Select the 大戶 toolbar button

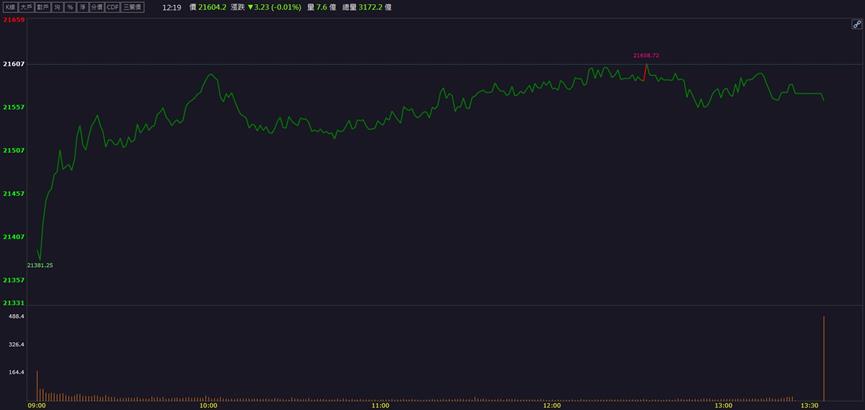click(x=26, y=8)
